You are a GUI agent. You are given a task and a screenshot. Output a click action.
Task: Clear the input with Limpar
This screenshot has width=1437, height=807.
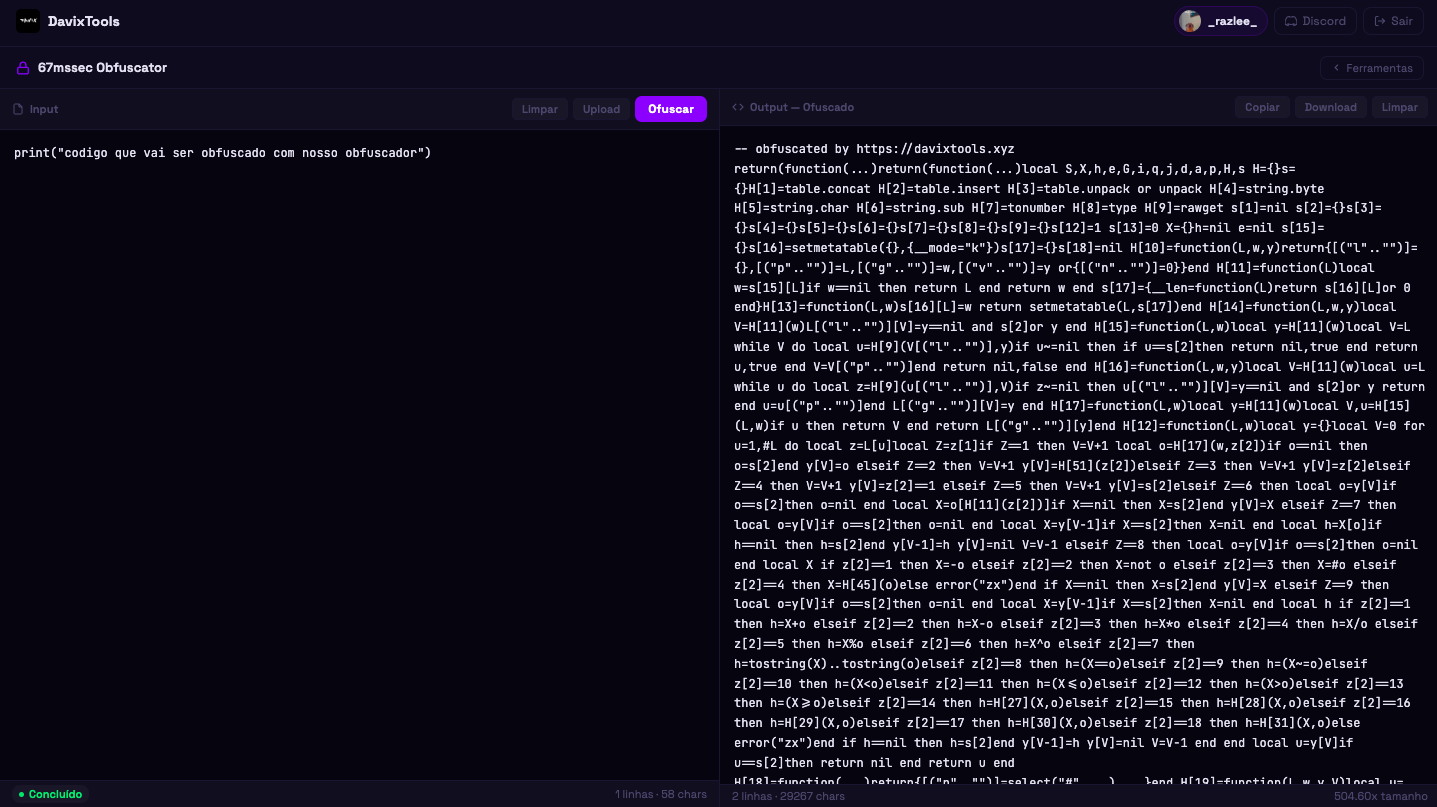pos(540,109)
